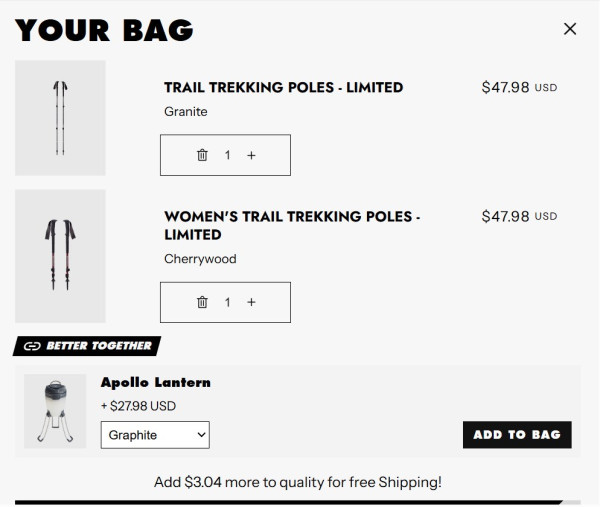Click the Apollo Lantern product image
This screenshot has width=600, height=507.
pyautogui.click(x=55, y=411)
